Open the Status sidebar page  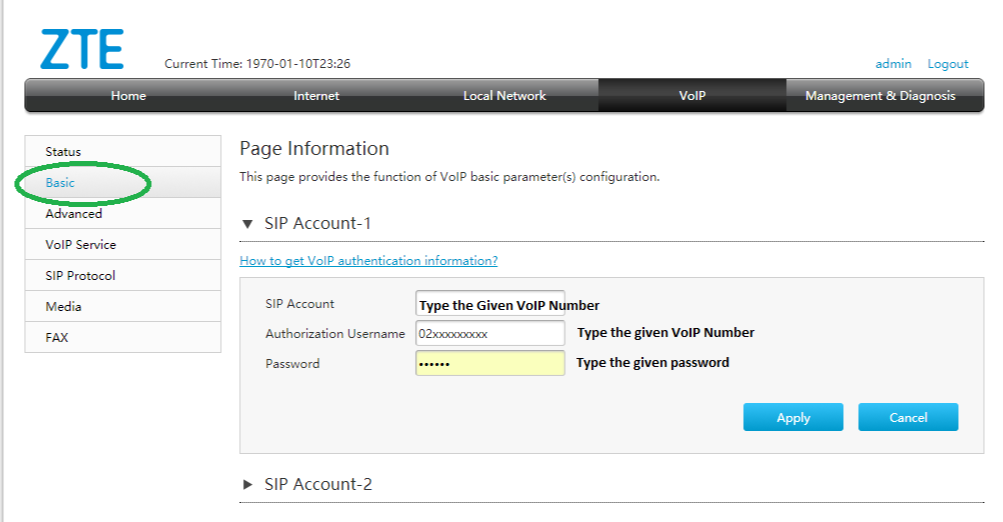63,152
